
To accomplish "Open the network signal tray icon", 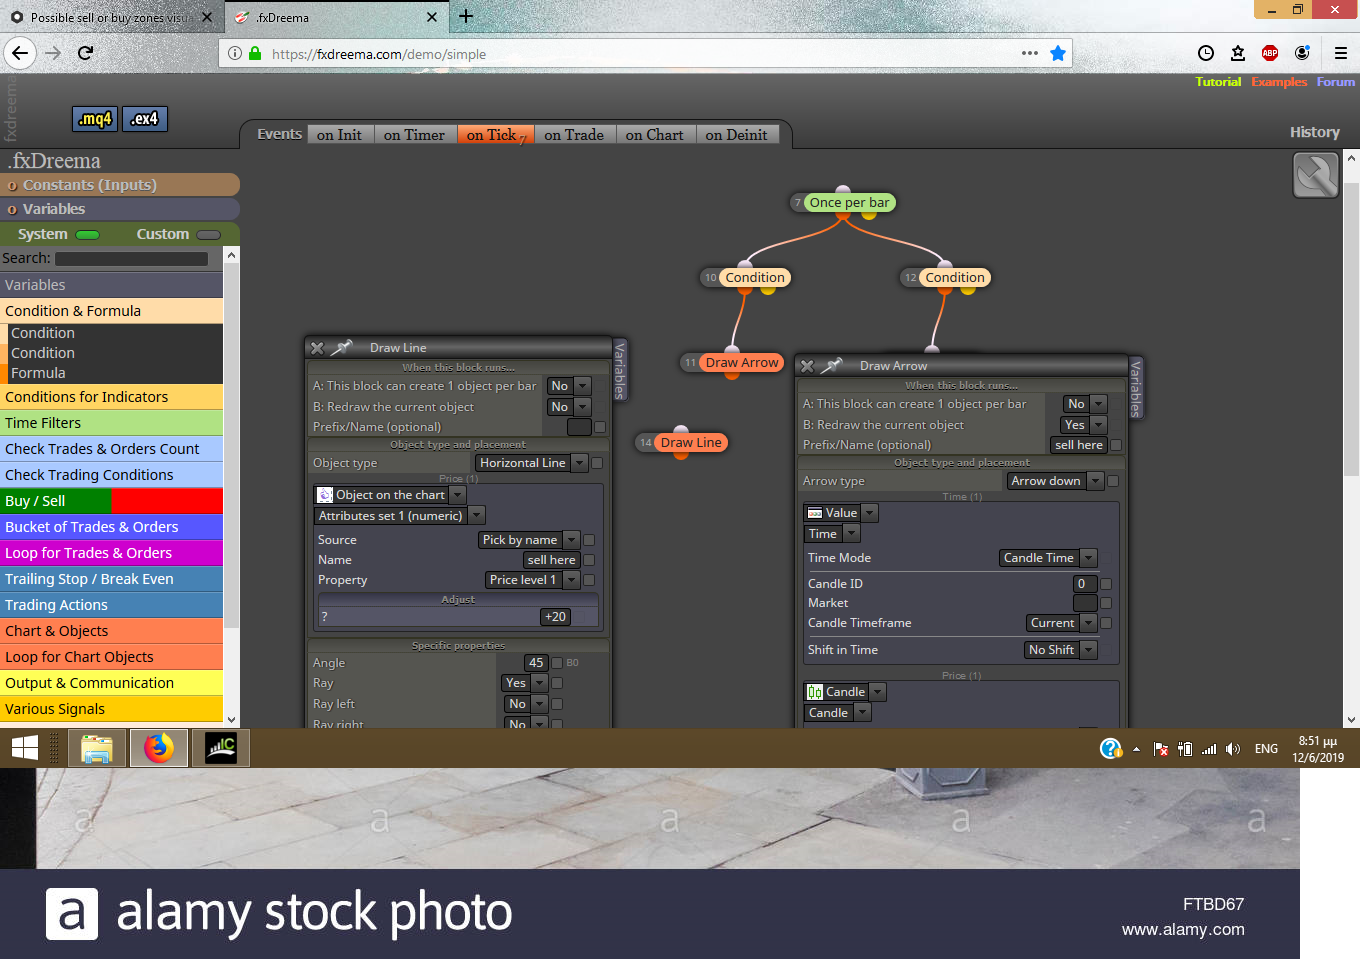I will (x=1209, y=749).
